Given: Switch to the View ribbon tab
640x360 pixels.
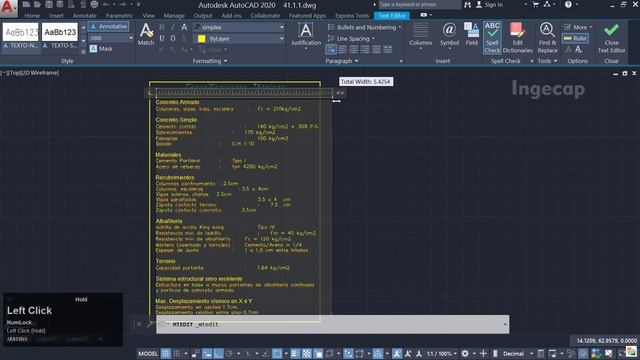Looking at the screenshot, I should pyautogui.click(x=149, y=16).
